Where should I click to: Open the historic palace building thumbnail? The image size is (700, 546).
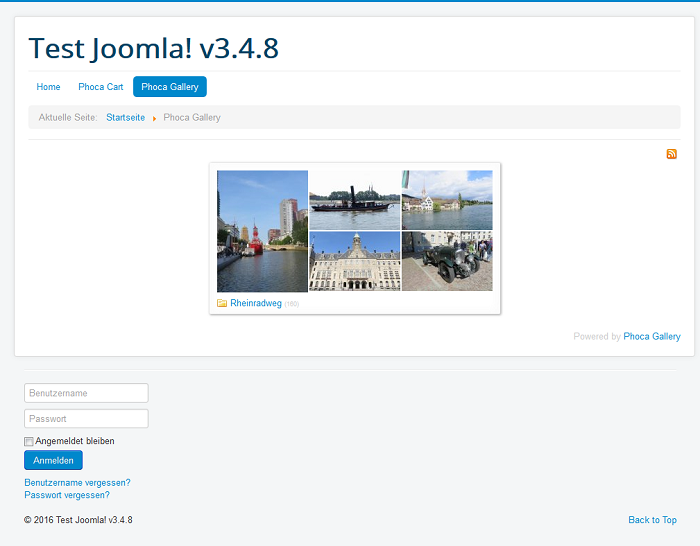click(x=354, y=262)
